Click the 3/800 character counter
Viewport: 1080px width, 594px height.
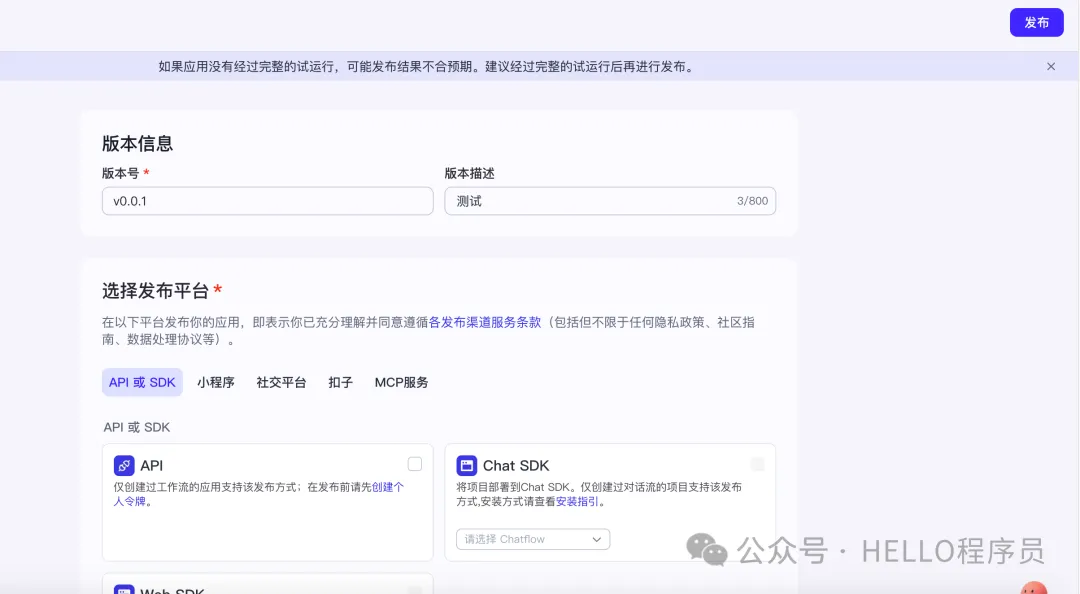click(752, 201)
